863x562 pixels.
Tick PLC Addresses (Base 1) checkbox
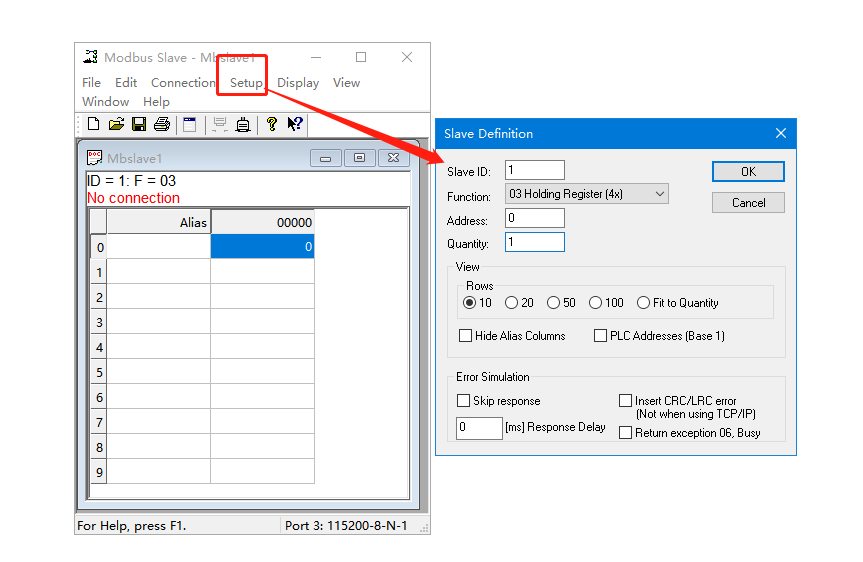(x=601, y=336)
